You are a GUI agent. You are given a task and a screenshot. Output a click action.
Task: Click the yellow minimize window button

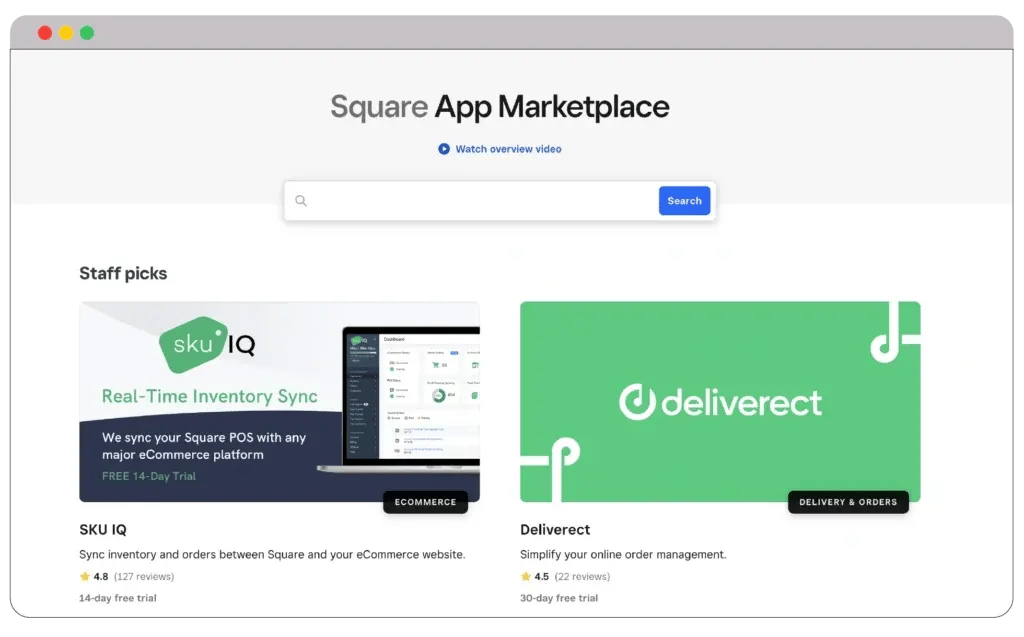pos(66,33)
